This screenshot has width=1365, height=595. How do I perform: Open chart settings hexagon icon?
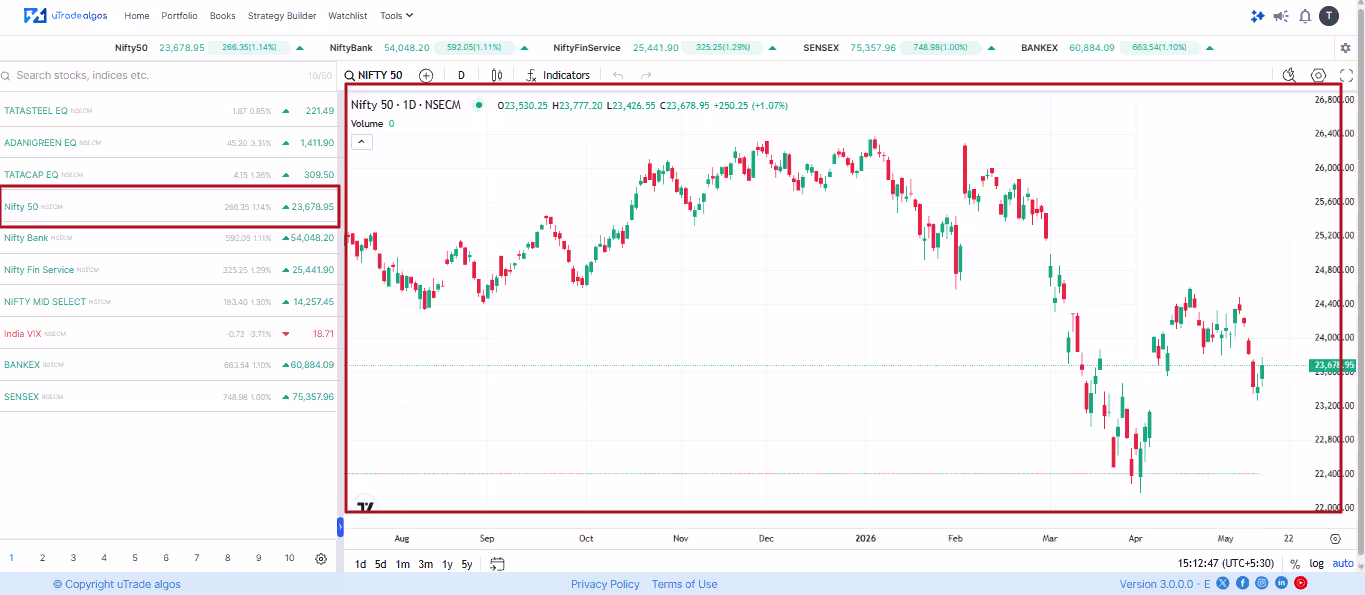tap(1319, 75)
